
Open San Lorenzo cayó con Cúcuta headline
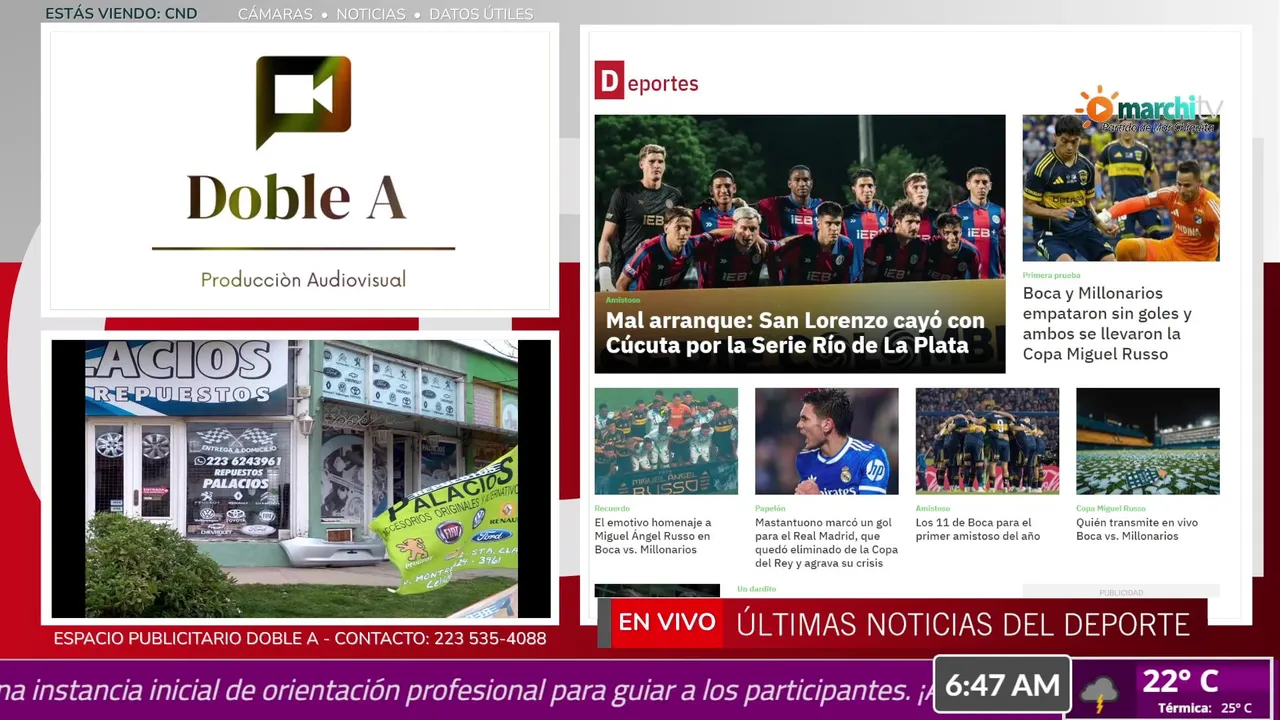tap(795, 333)
